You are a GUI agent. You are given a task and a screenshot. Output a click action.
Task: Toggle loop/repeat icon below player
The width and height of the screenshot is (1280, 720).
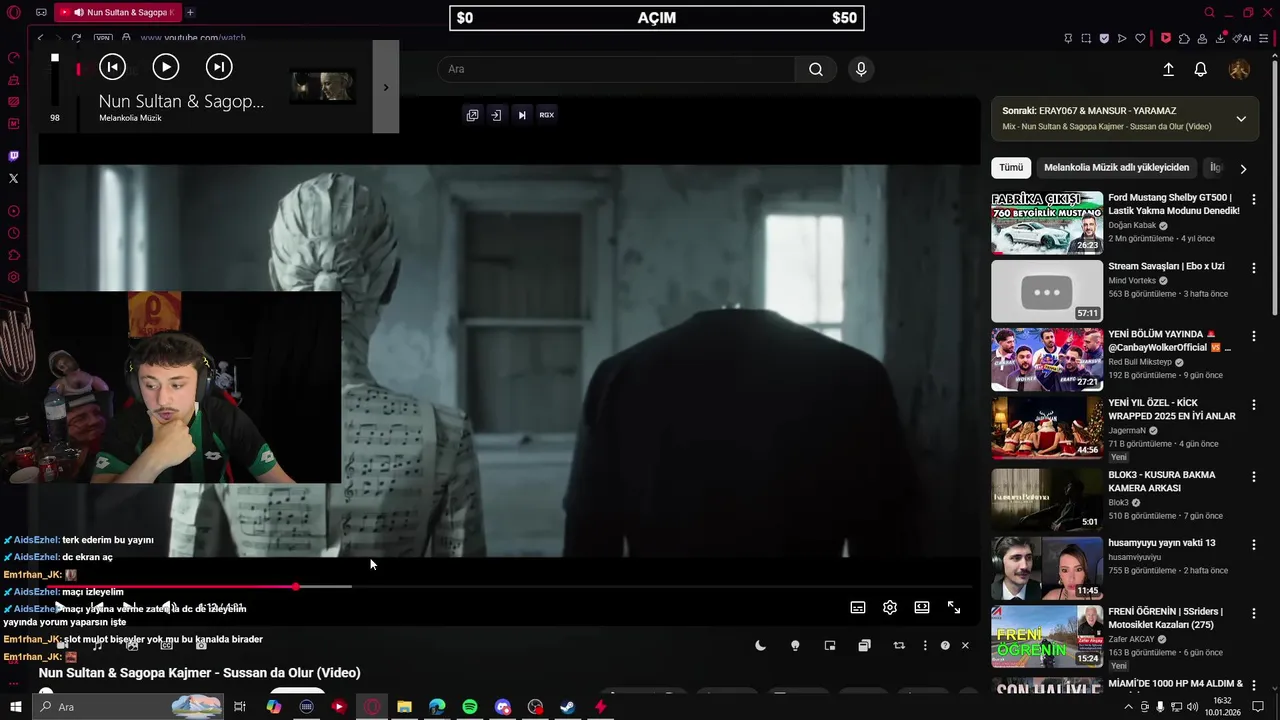point(899,646)
